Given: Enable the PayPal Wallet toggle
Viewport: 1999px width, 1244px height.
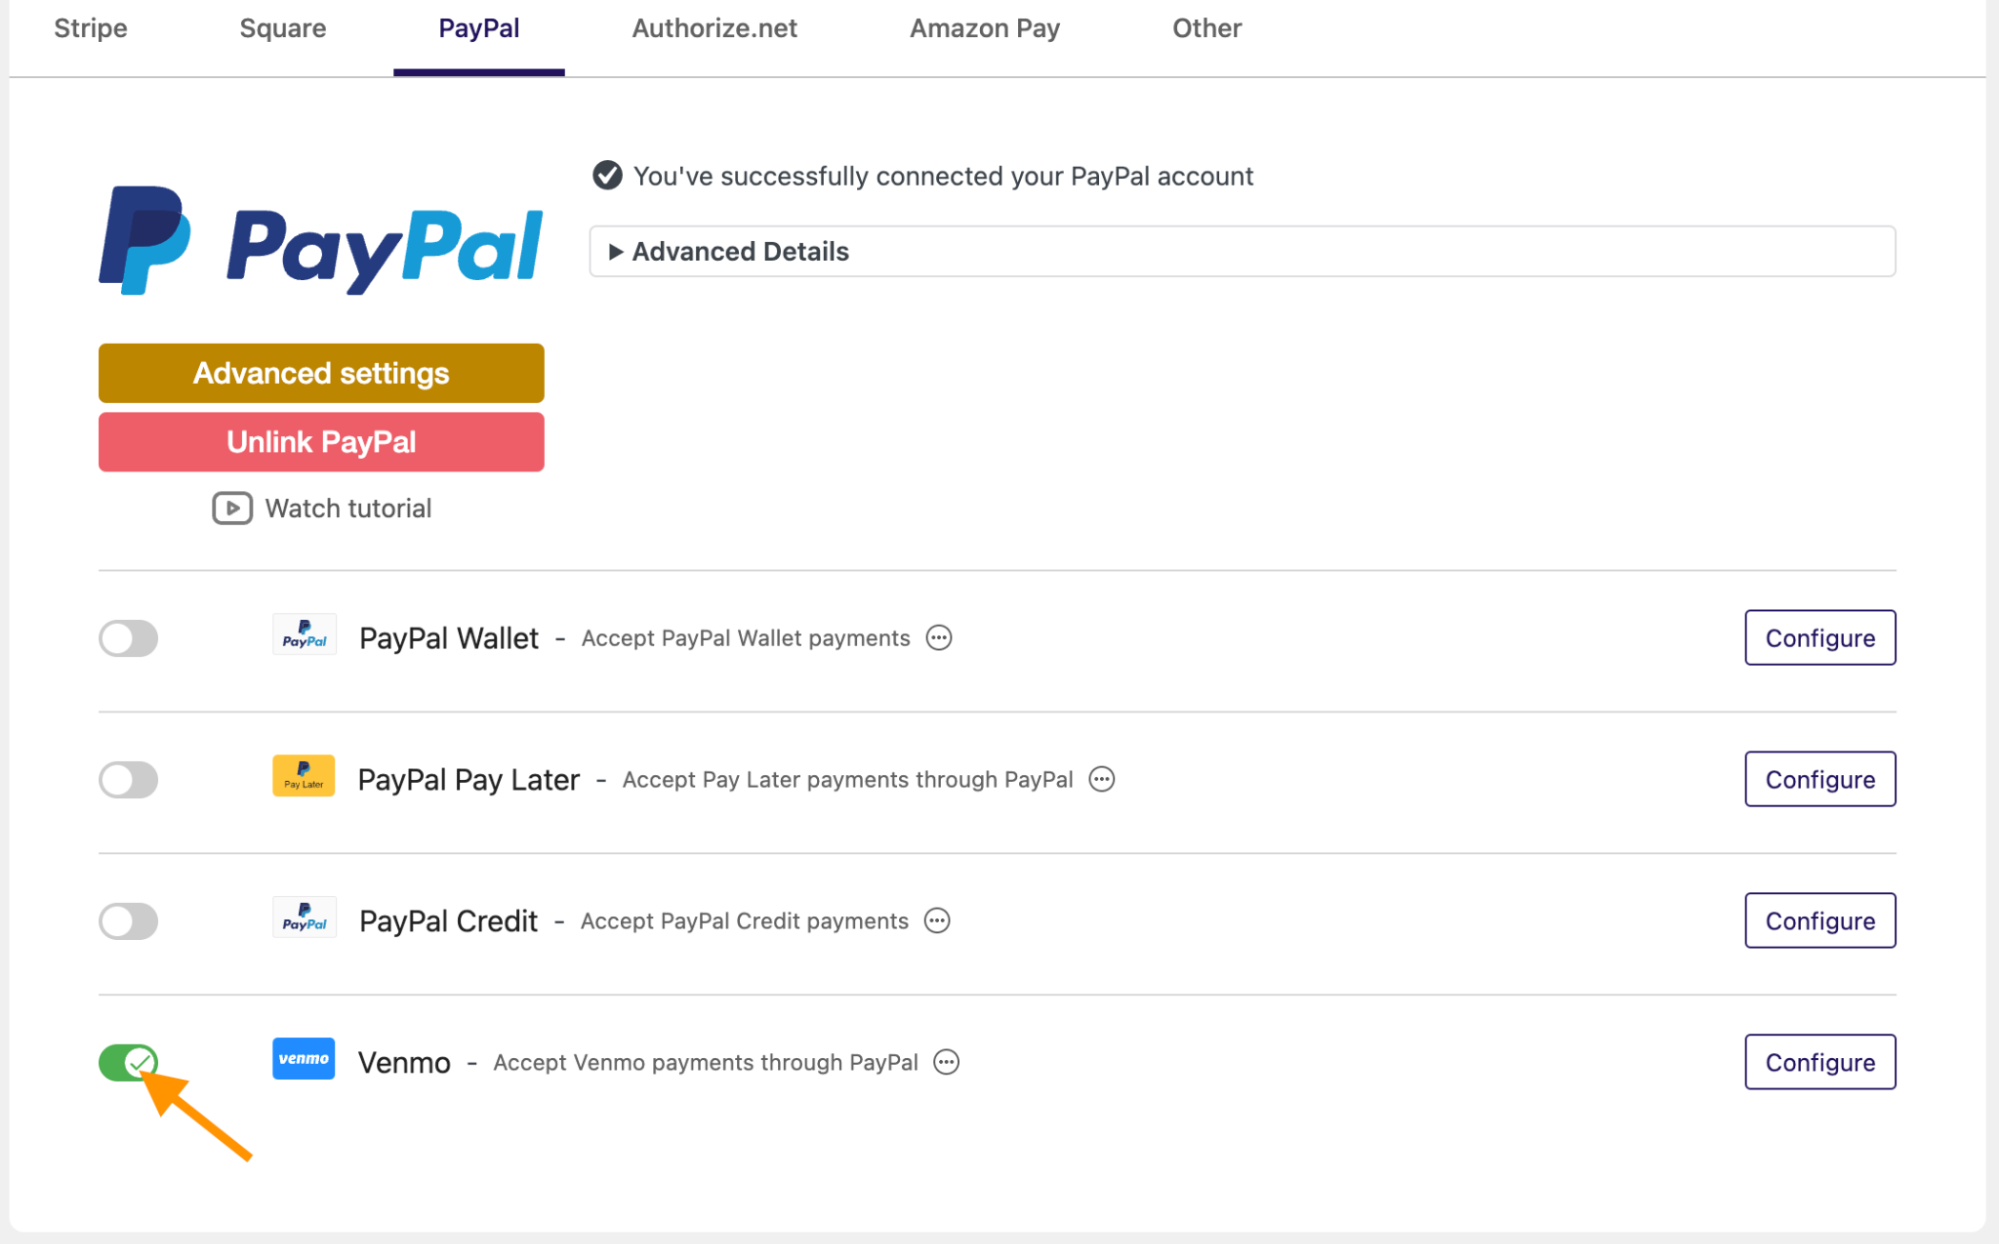Looking at the screenshot, I should (128, 638).
